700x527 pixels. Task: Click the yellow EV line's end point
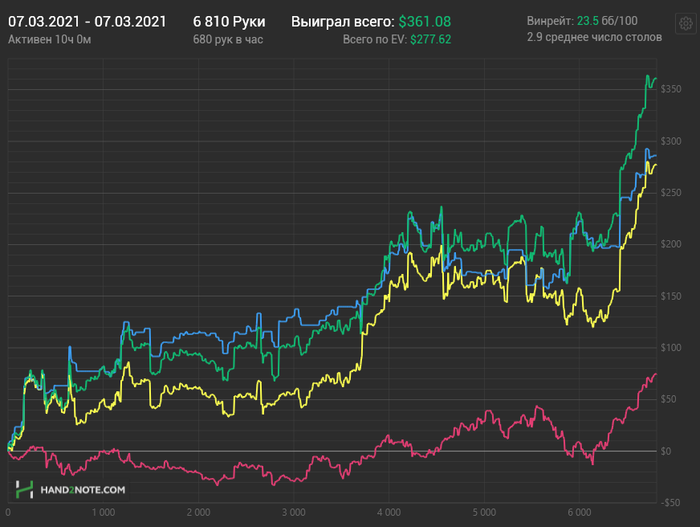(x=656, y=165)
